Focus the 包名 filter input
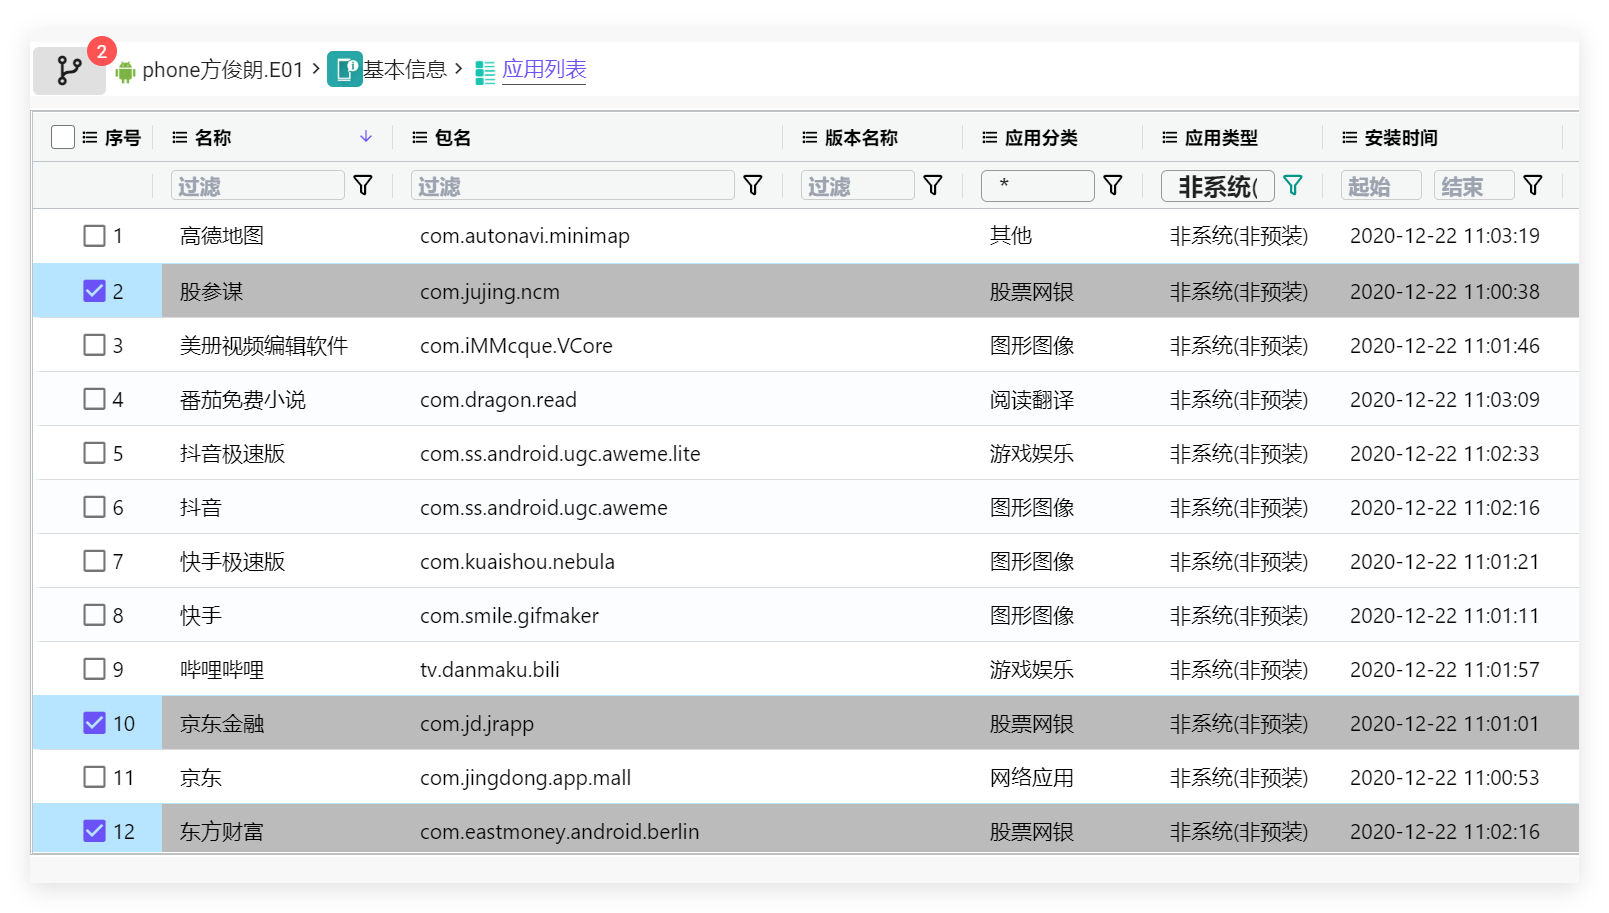The image size is (1609, 913). click(x=573, y=186)
